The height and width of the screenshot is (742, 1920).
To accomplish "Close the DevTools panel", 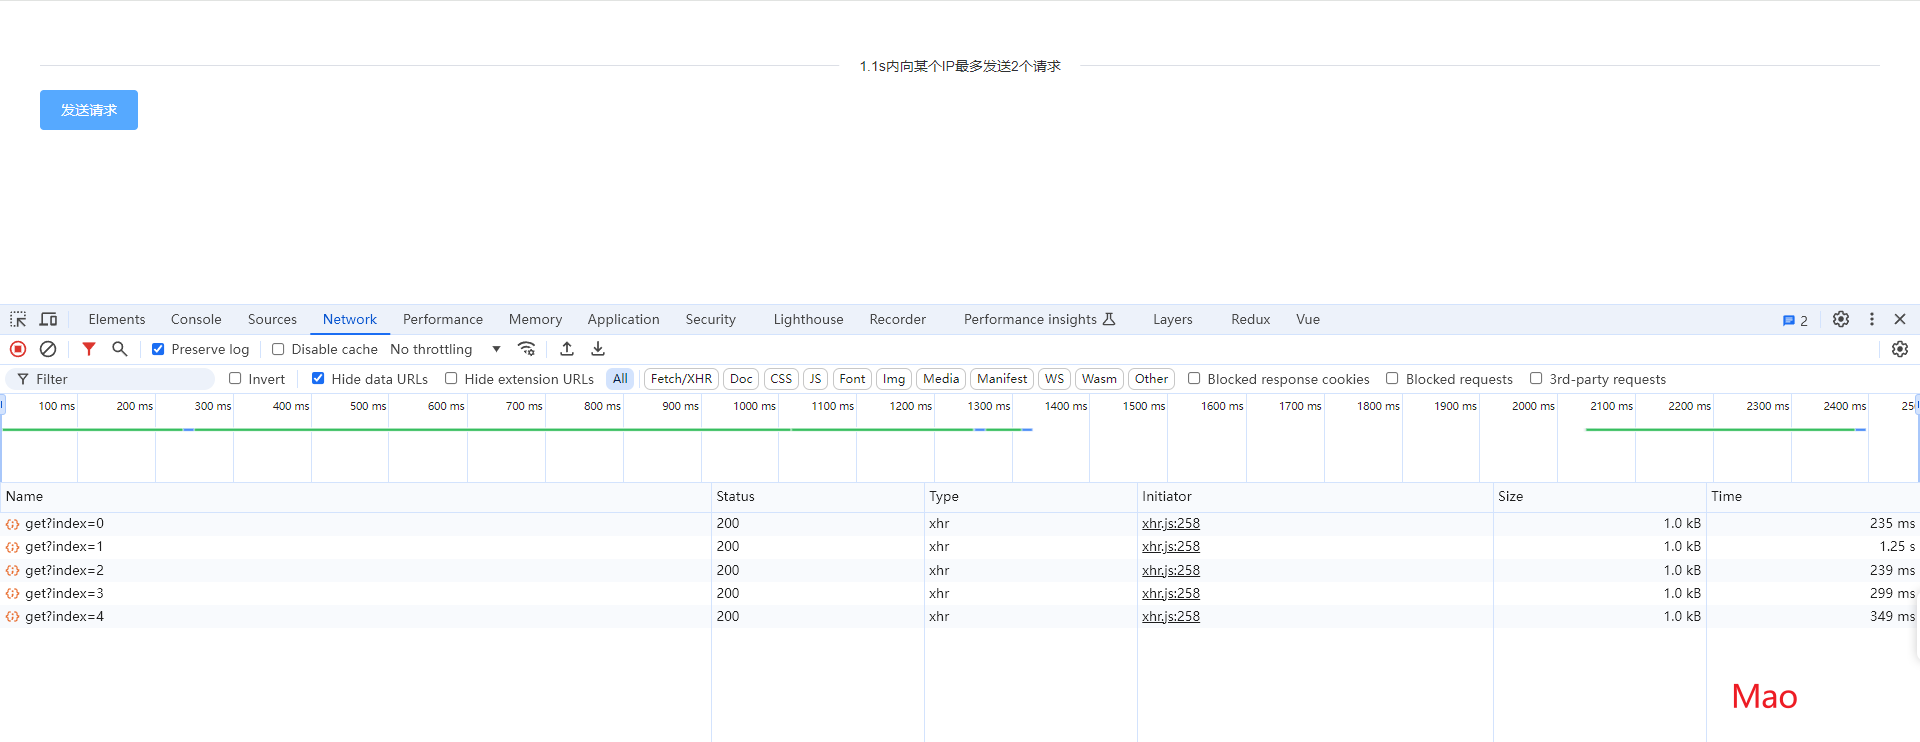I will (x=1900, y=319).
